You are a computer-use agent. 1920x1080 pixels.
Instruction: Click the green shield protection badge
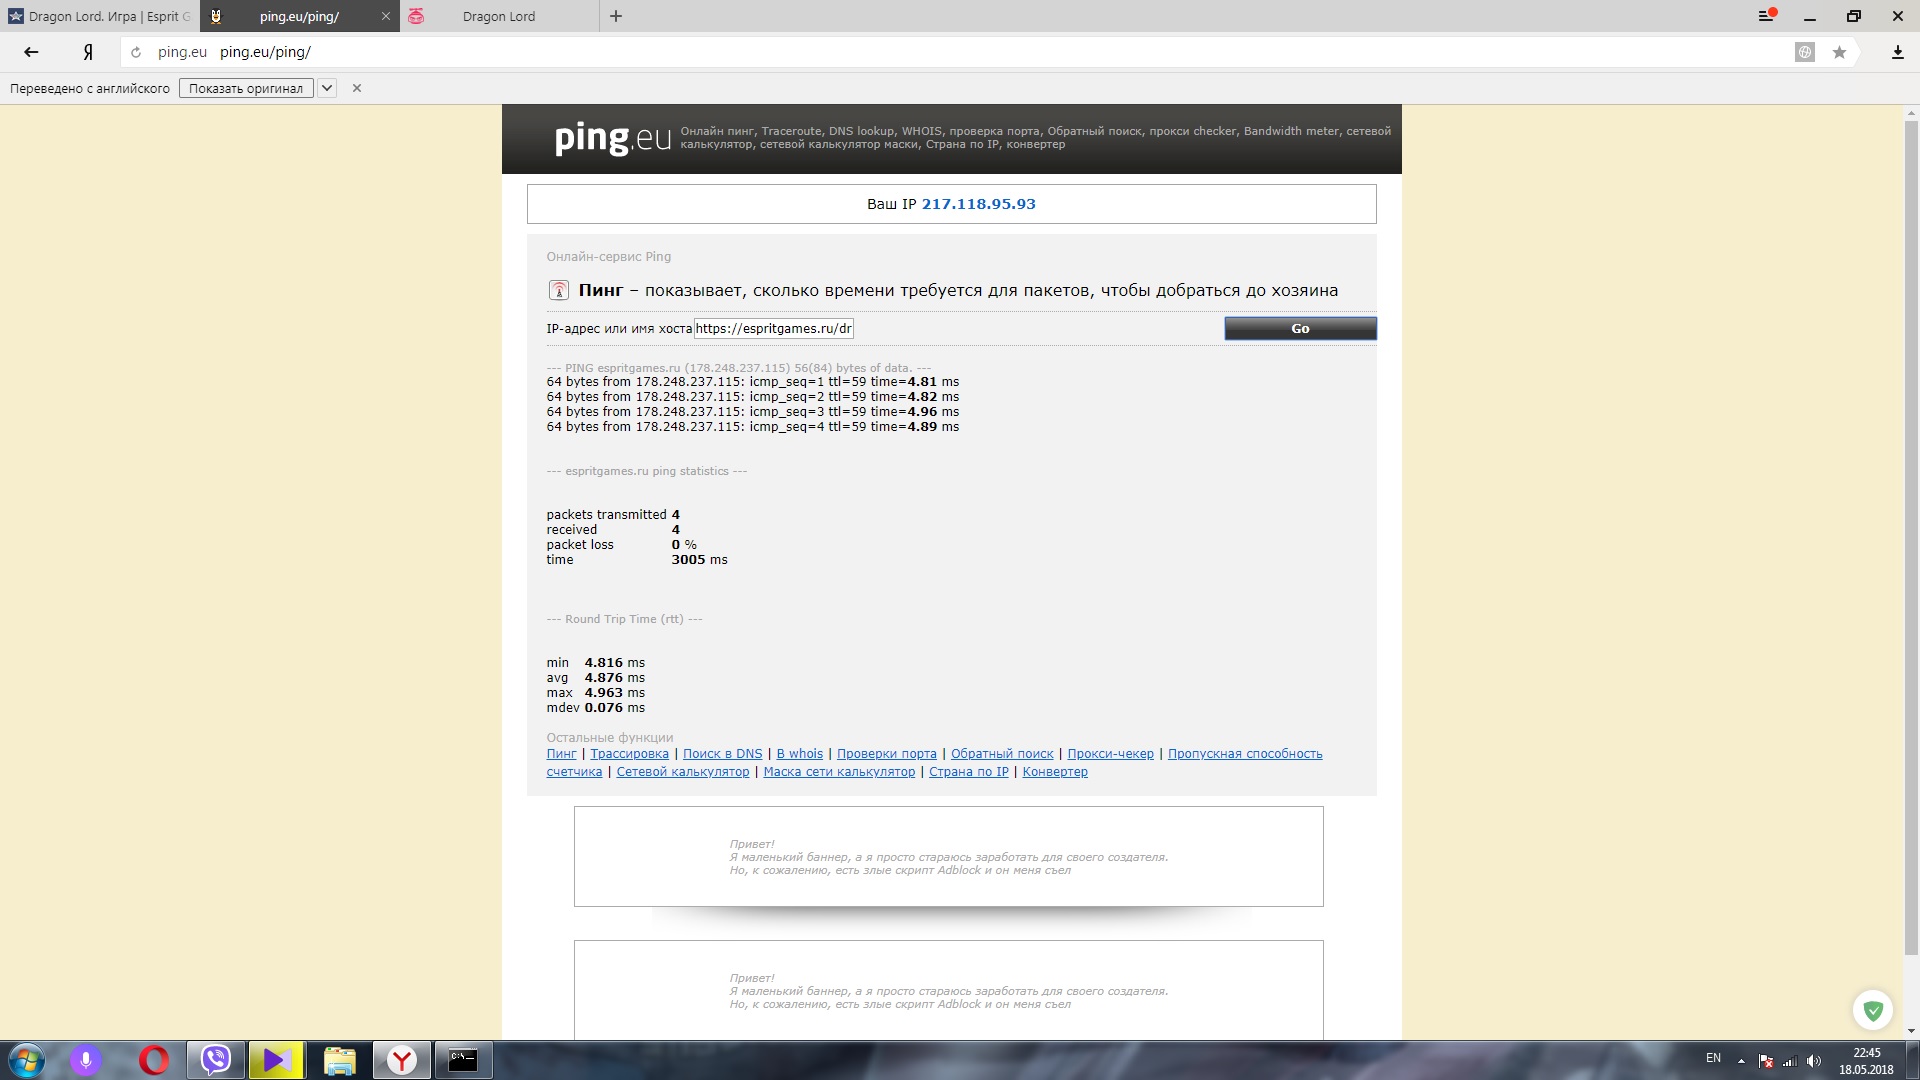point(1873,1011)
